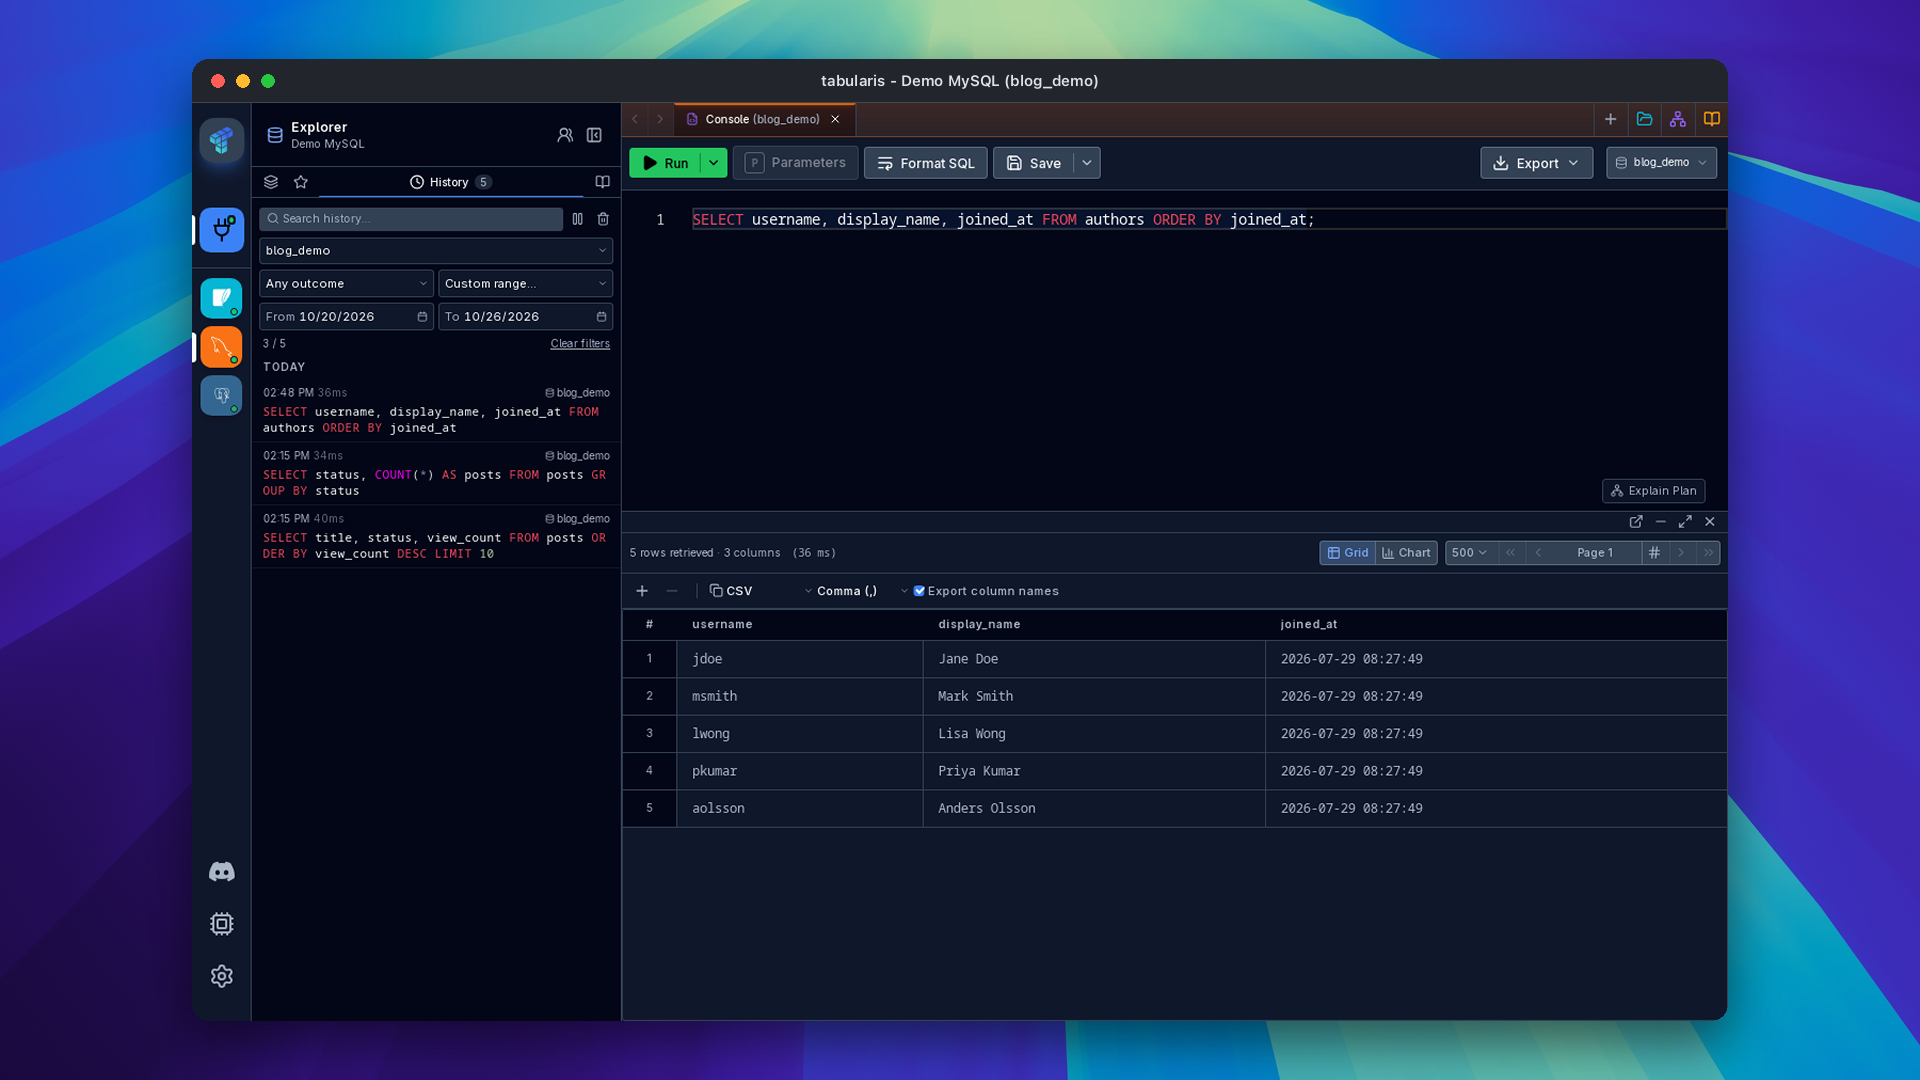Open the schema diagram icon in tab bar
The height and width of the screenshot is (1080, 1920).
click(1678, 119)
